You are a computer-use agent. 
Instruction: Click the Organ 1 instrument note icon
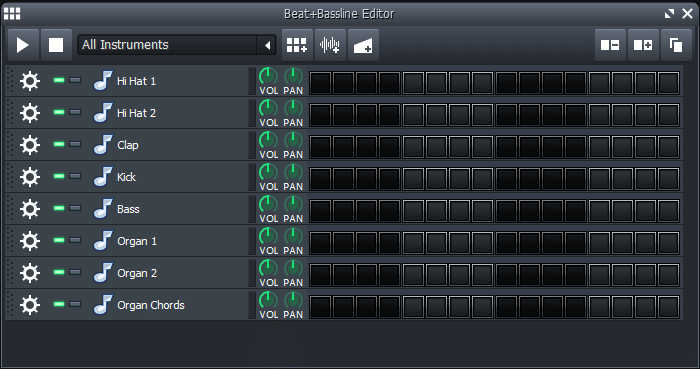(103, 241)
